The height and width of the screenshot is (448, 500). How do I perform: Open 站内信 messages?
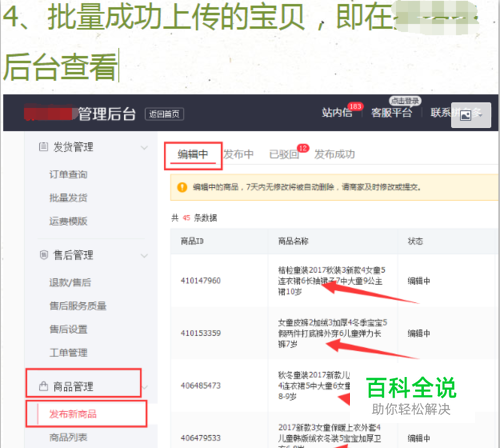[x=337, y=113]
